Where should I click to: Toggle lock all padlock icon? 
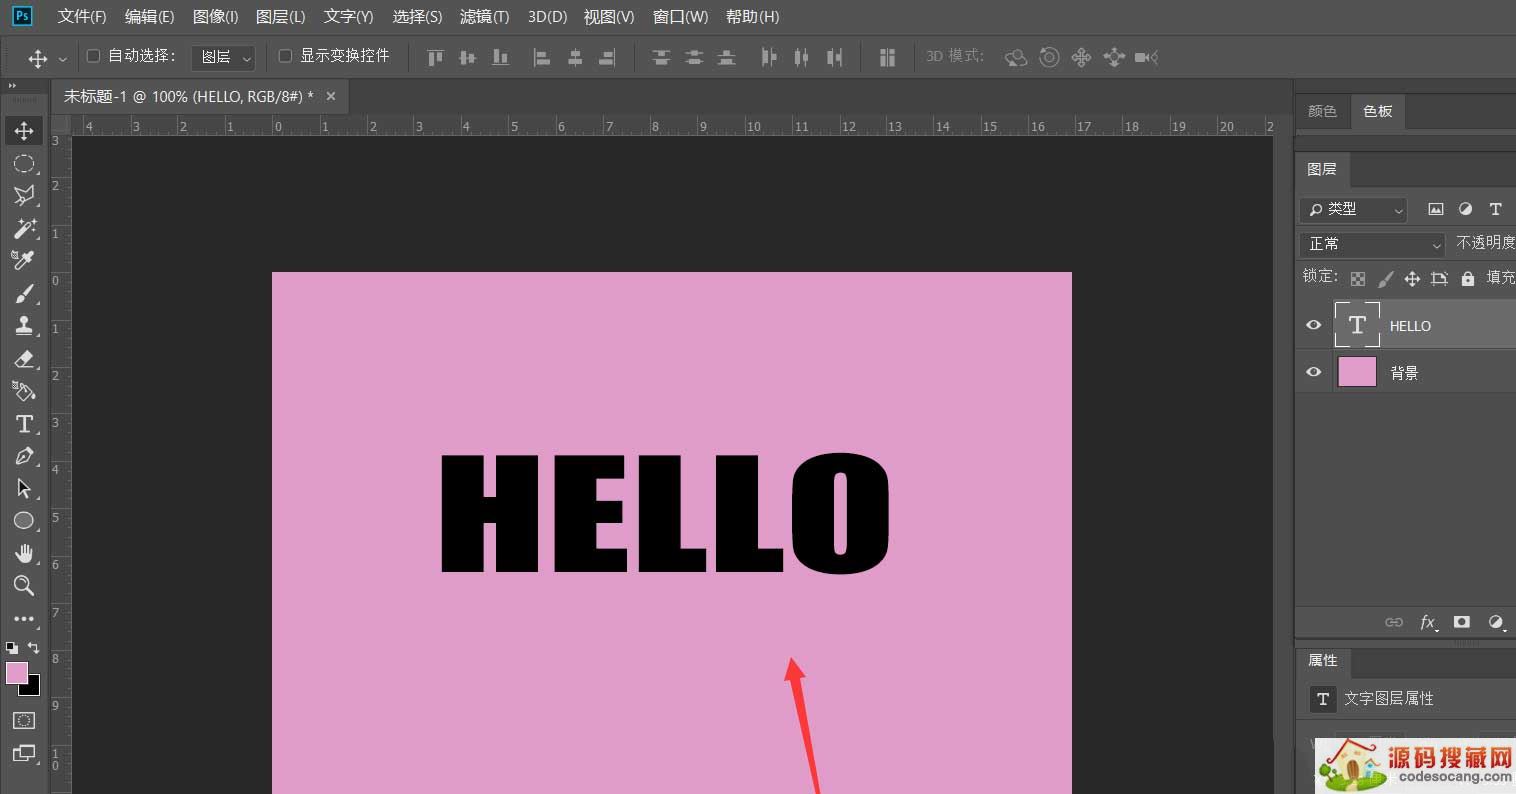[1467, 279]
